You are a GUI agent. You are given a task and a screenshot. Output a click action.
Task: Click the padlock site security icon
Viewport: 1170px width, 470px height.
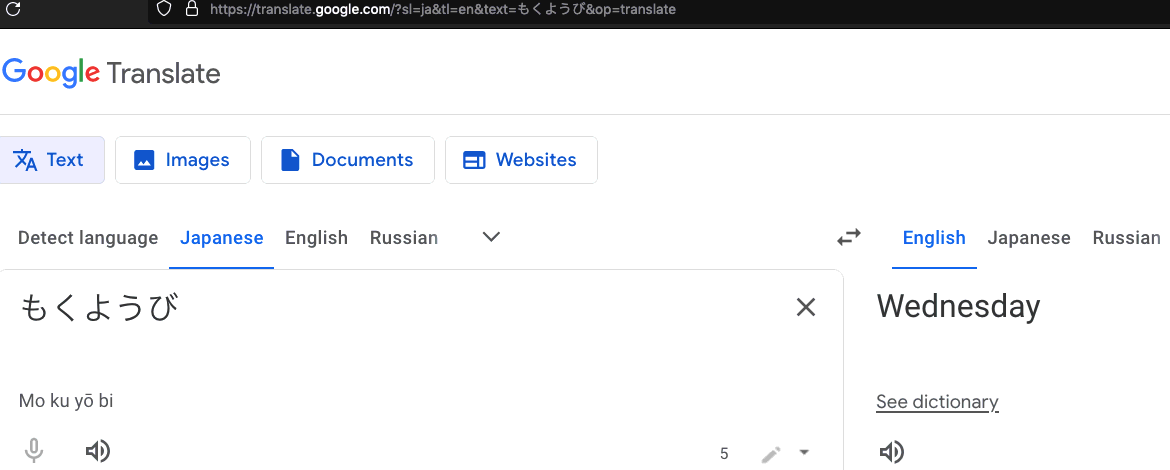click(x=192, y=9)
